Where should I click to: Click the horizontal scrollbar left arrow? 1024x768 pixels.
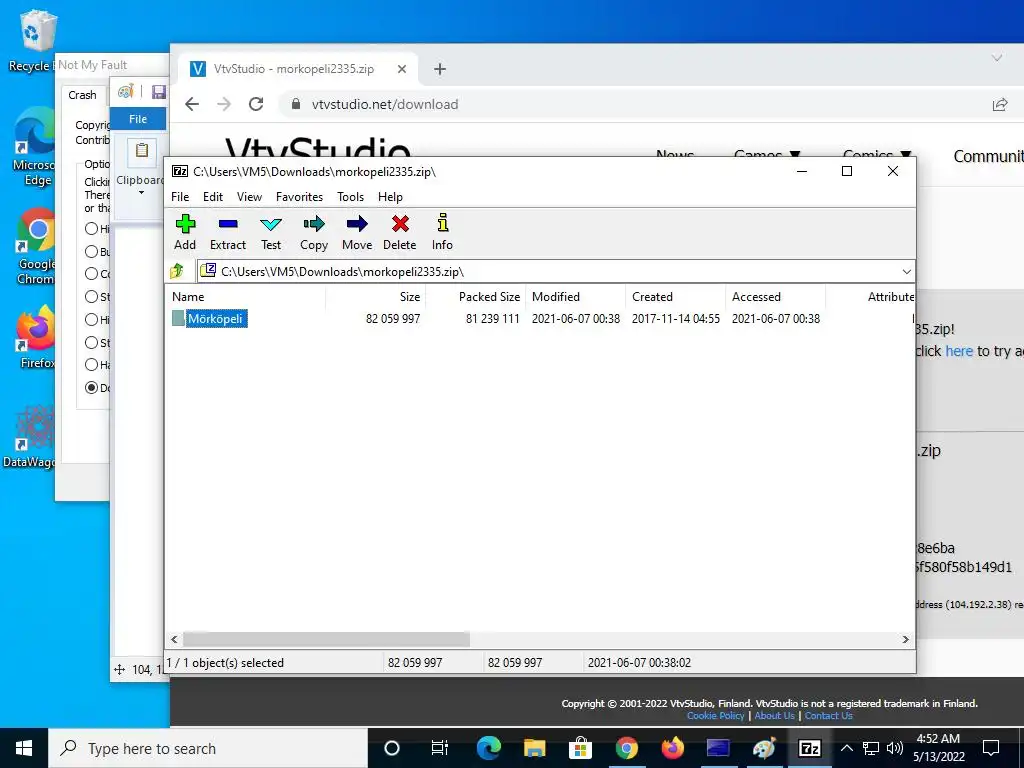point(174,639)
